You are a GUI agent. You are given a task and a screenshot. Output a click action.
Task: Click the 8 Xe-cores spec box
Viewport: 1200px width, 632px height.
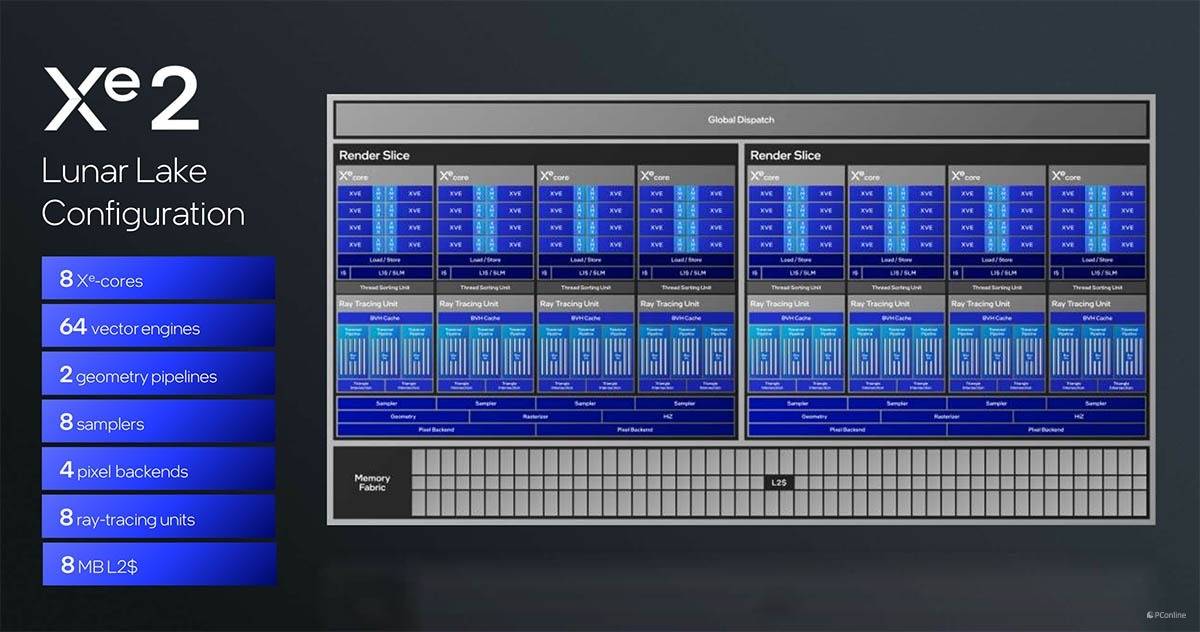pyautogui.click(x=158, y=279)
